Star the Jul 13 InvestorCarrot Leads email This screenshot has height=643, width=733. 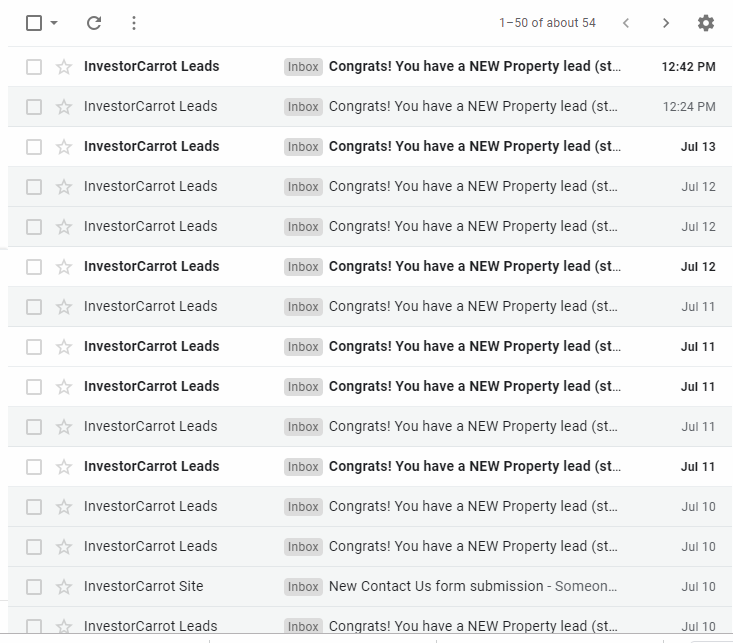pos(64,147)
